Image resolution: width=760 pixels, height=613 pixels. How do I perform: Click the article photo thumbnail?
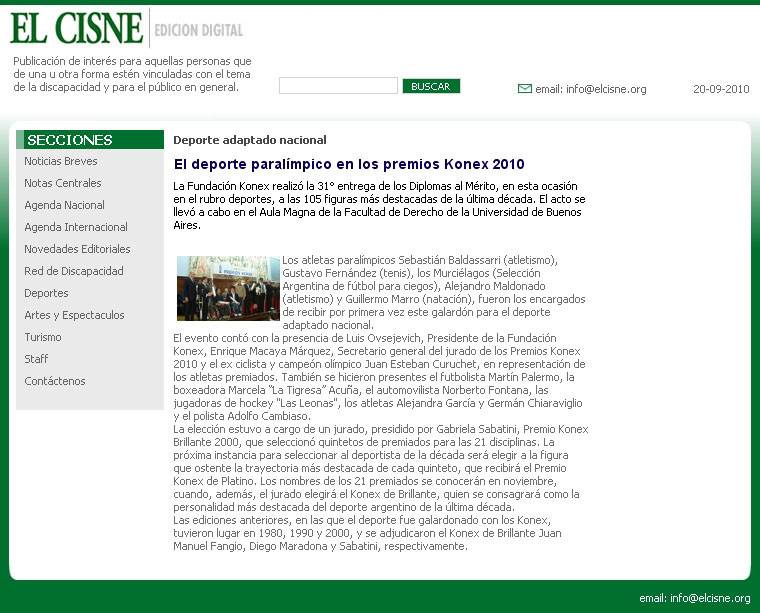(228, 288)
